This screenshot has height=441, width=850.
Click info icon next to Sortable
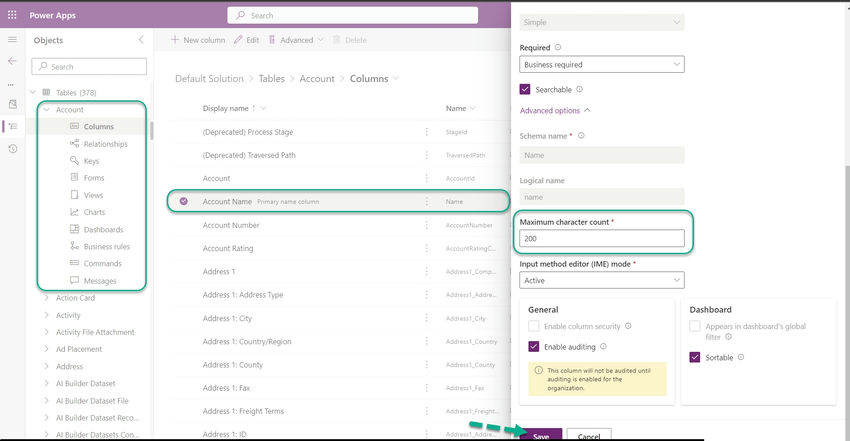[741, 357]
